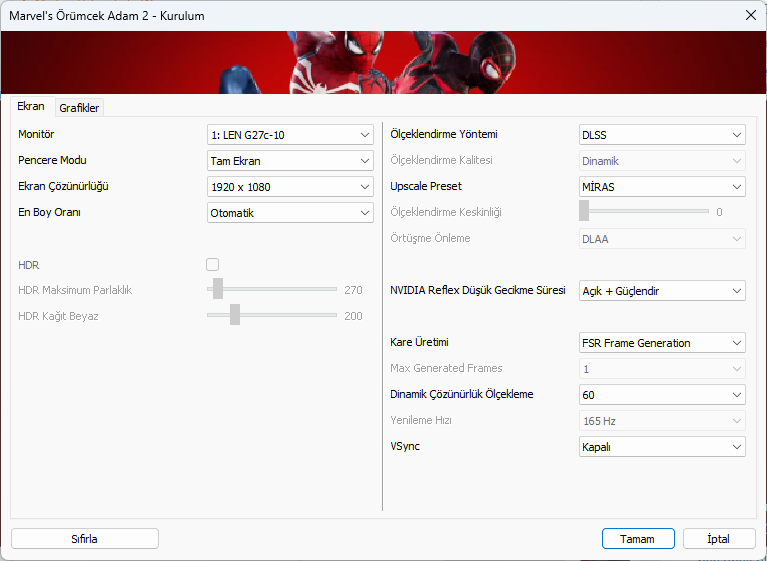The image size is (767, 561).
Task: Open the Ölçeklendirme Yöntemi dropdown
Action: pyautogui.click(x=662, y=135)
